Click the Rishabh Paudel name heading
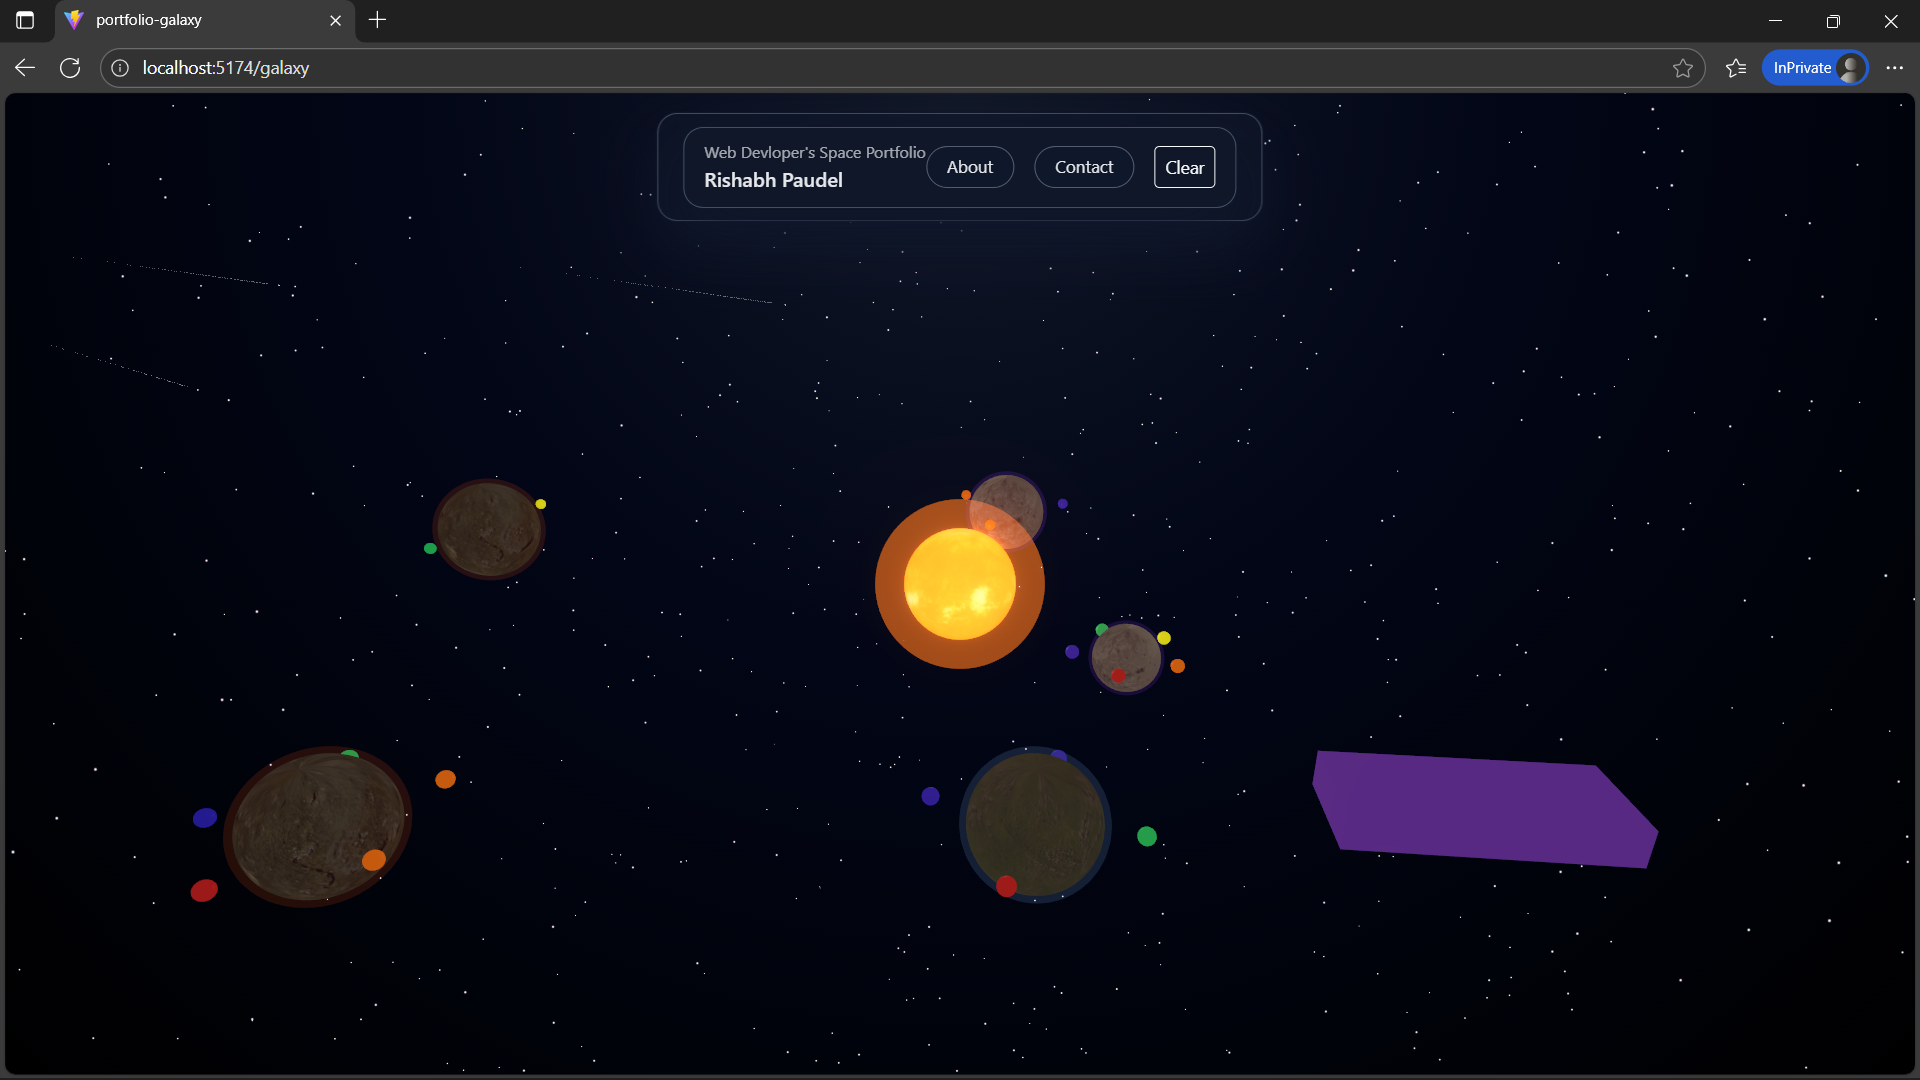 pyautogui.click(x=773, y=181)
